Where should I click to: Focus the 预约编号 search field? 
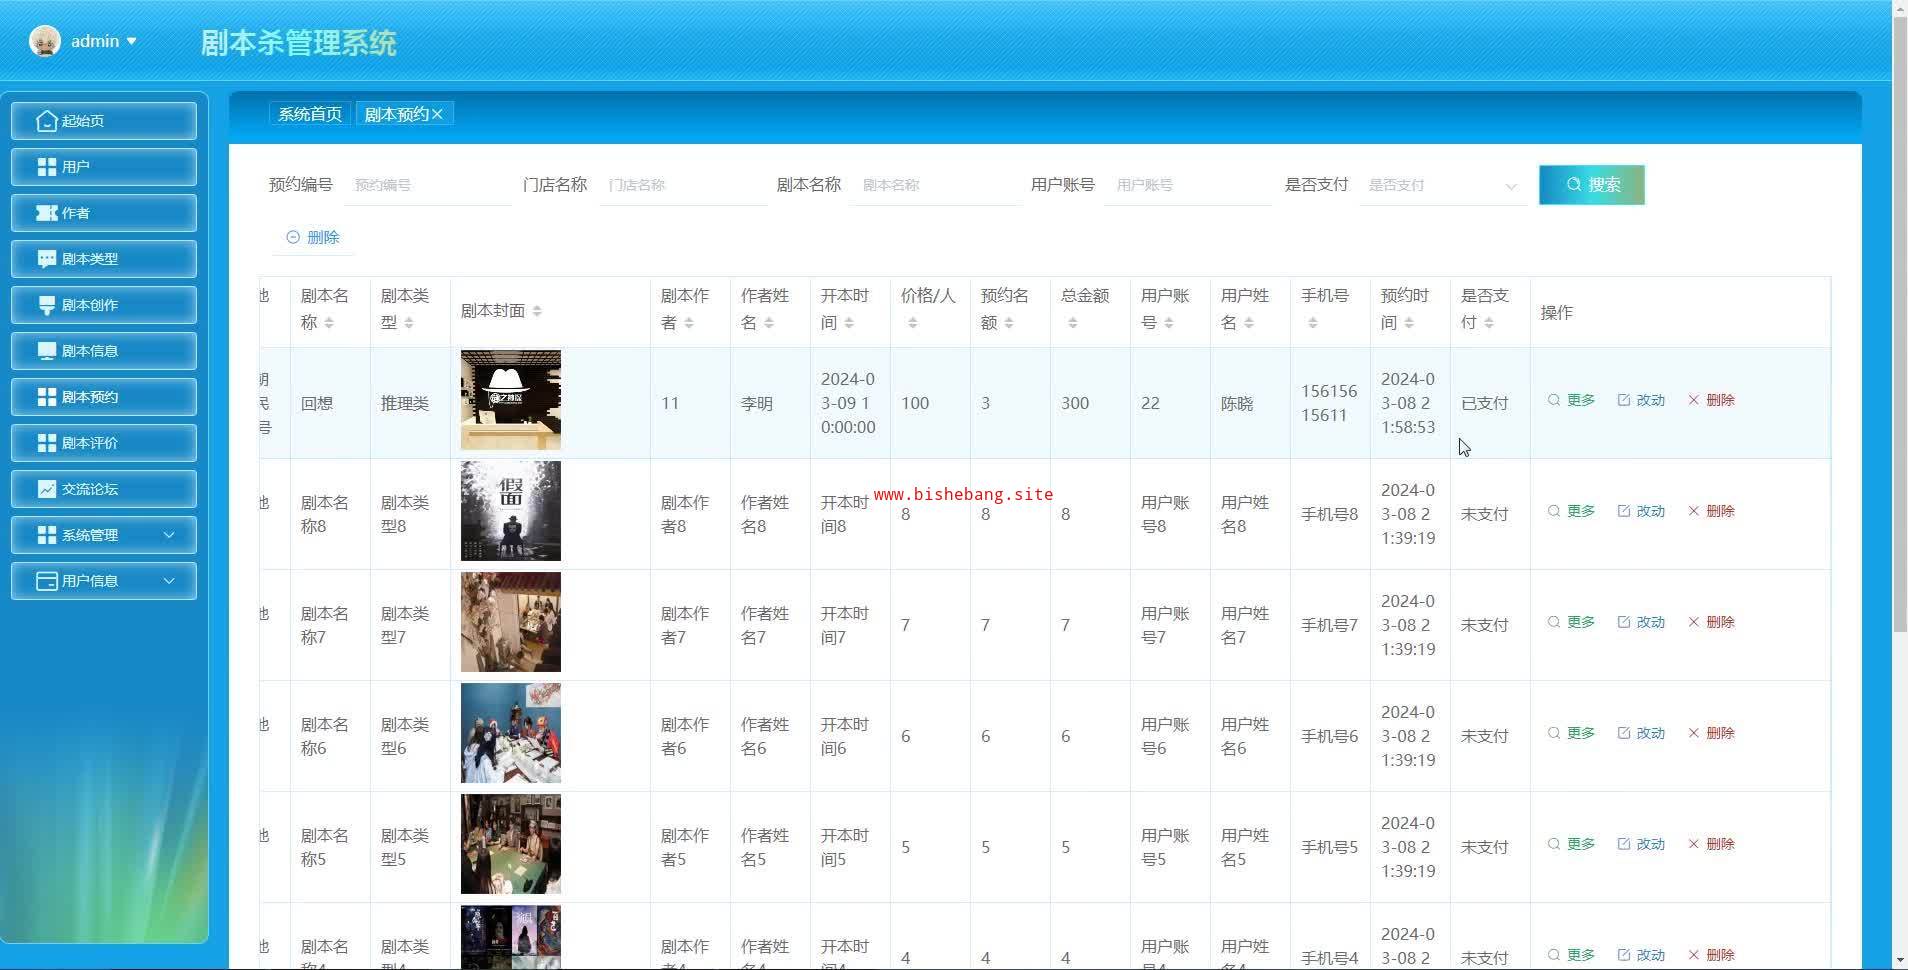click(x=427, y=185)
